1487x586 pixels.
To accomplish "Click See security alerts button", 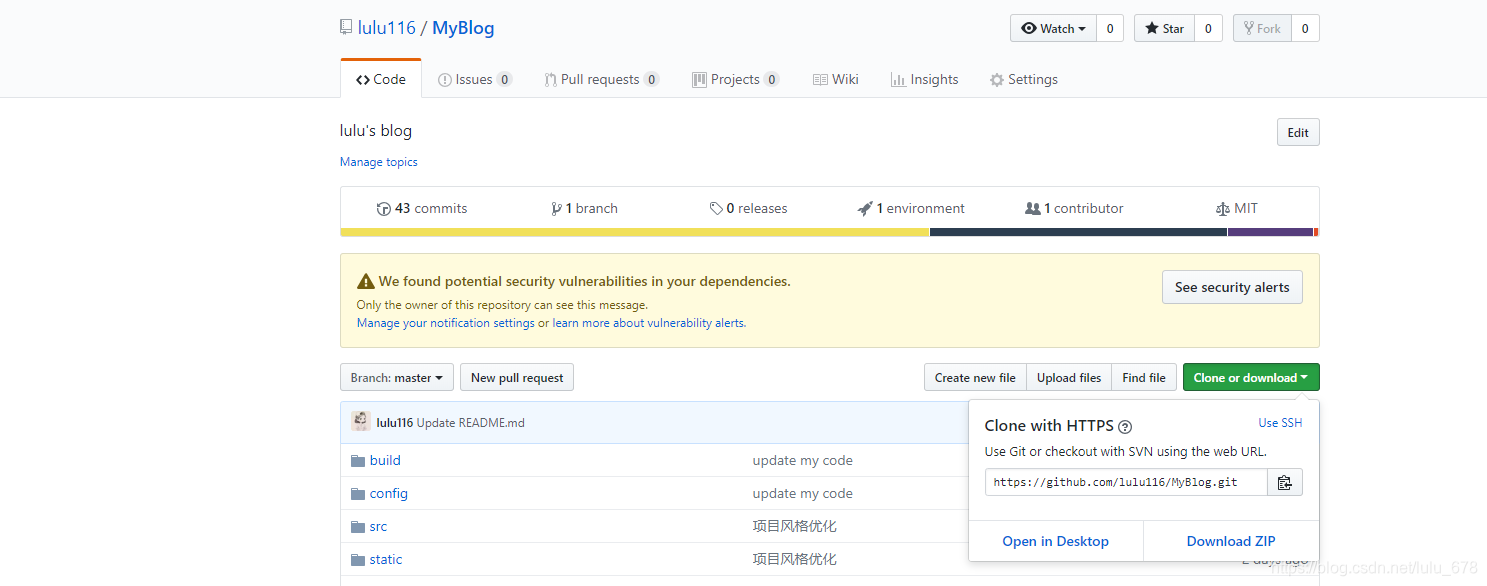I will point(1232,287).
